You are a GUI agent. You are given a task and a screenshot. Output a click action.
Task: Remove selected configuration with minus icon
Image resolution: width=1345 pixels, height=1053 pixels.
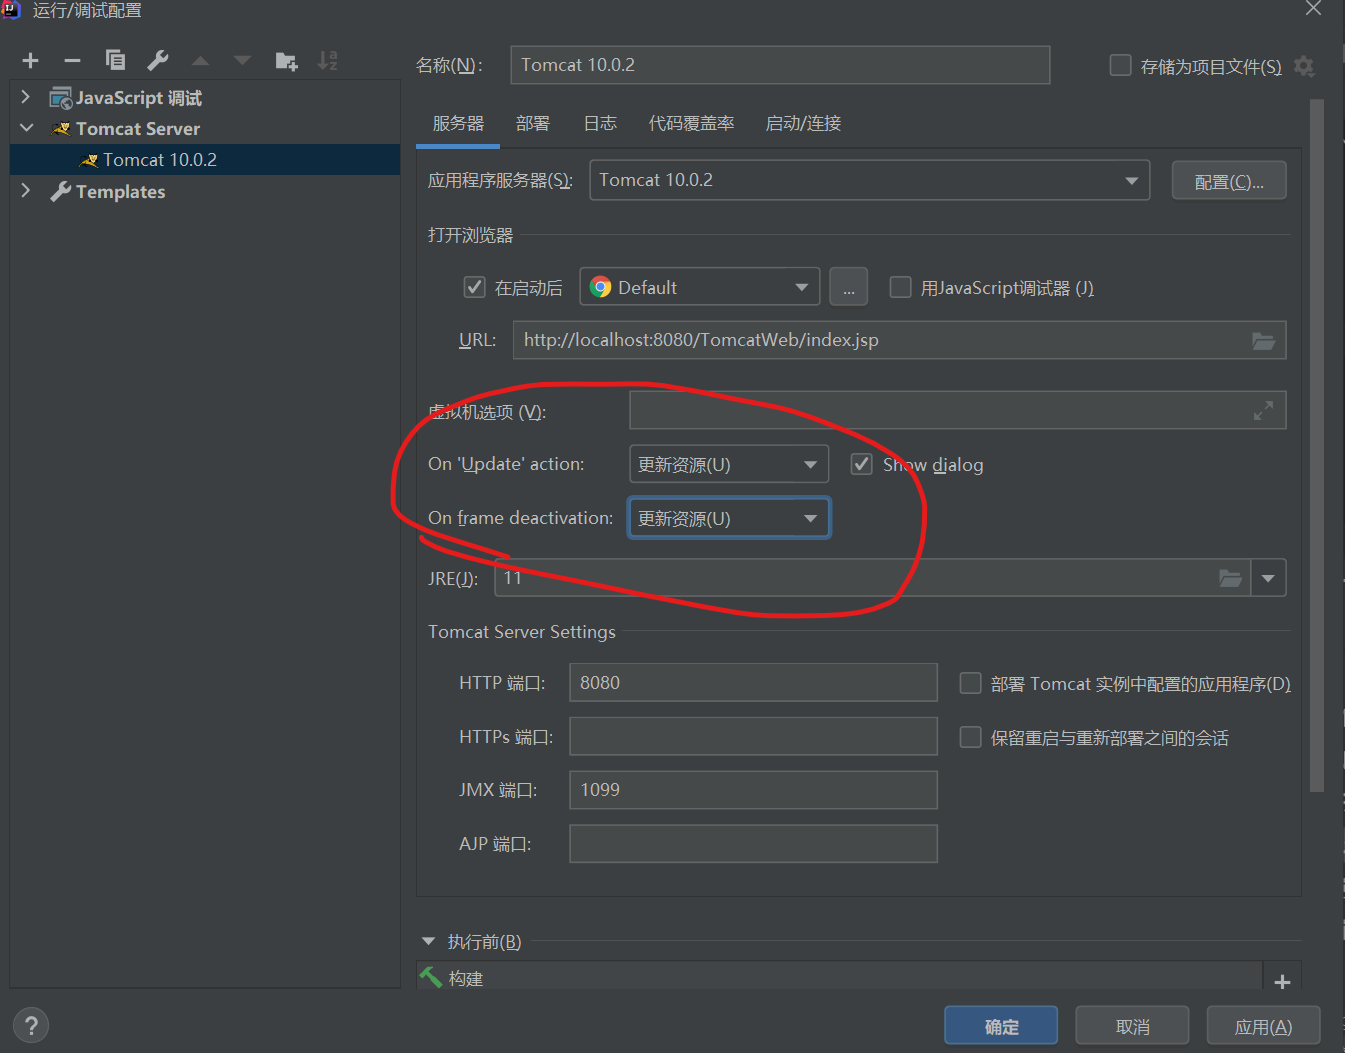pyautogui.click(x=72, y=61)
